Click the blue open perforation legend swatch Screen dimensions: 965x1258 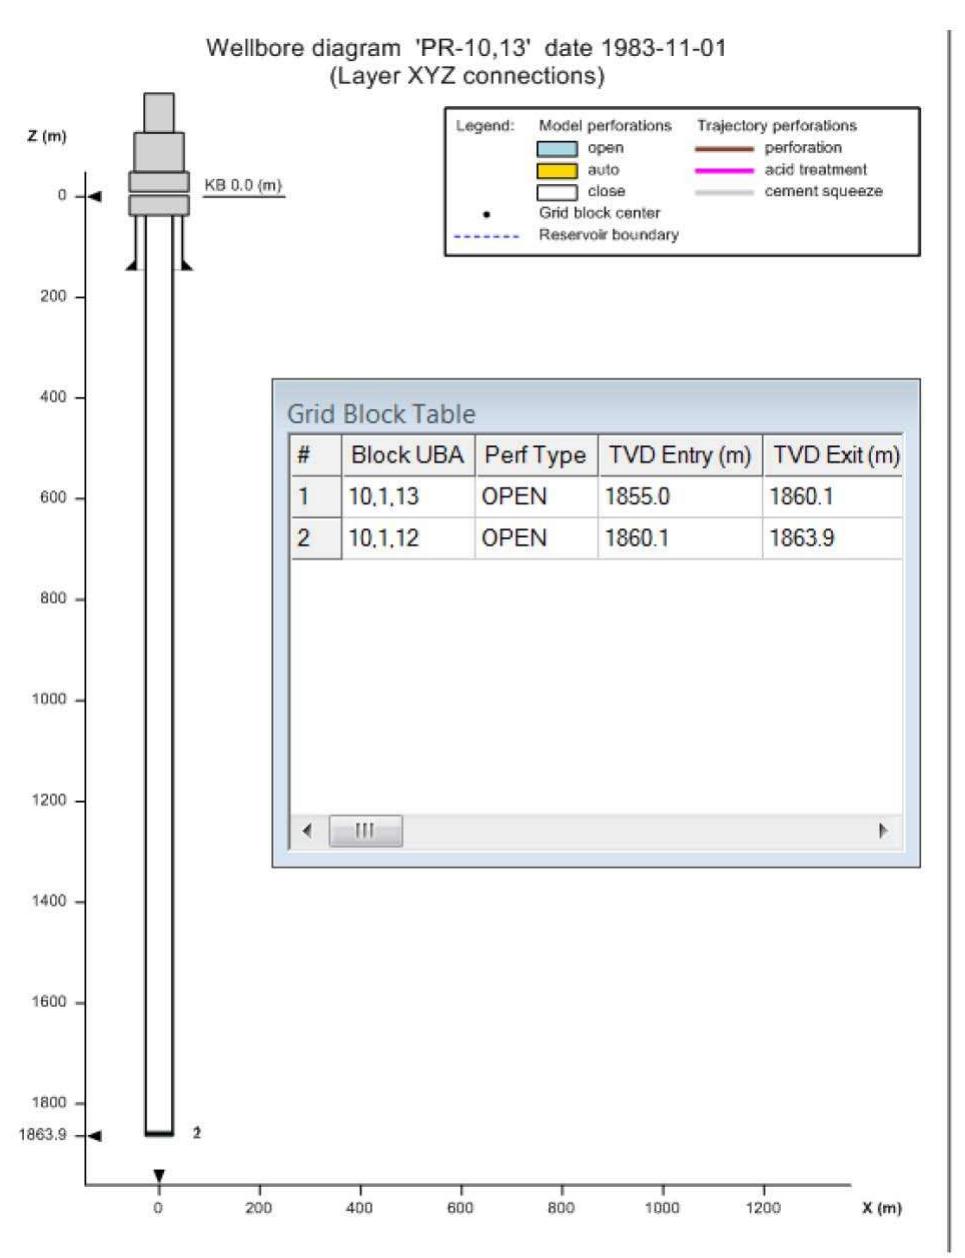click(x=557, y=148)
